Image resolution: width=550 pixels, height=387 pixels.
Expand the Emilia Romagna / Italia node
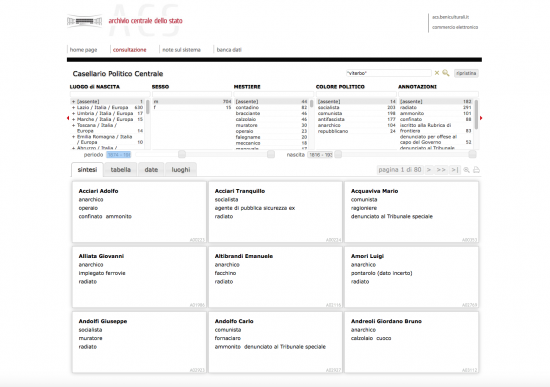73,137
